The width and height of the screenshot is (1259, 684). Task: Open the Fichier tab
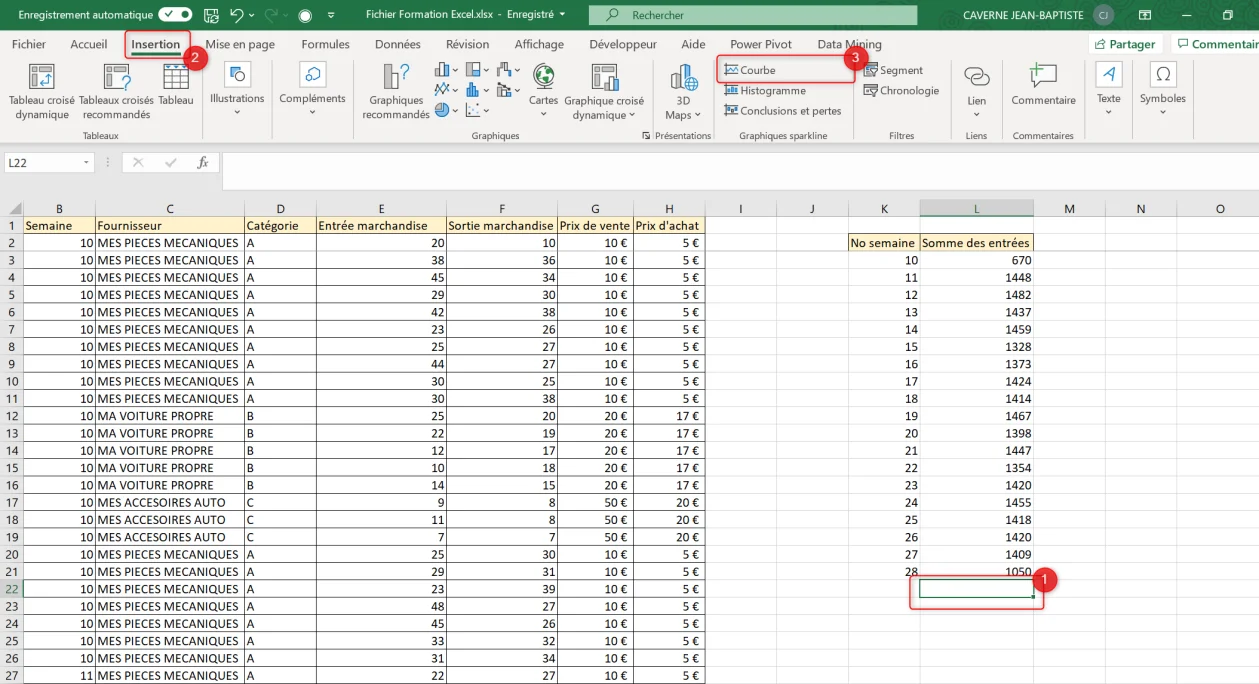[x=29, y=44]
